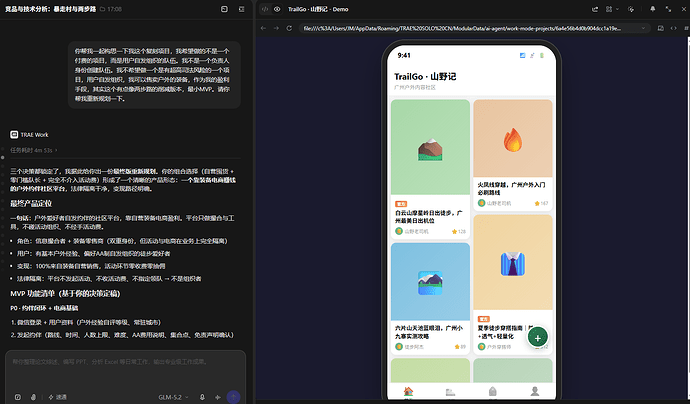Expand the task duration 4m 53s details
690x404 pixels.
pos(34,150)
